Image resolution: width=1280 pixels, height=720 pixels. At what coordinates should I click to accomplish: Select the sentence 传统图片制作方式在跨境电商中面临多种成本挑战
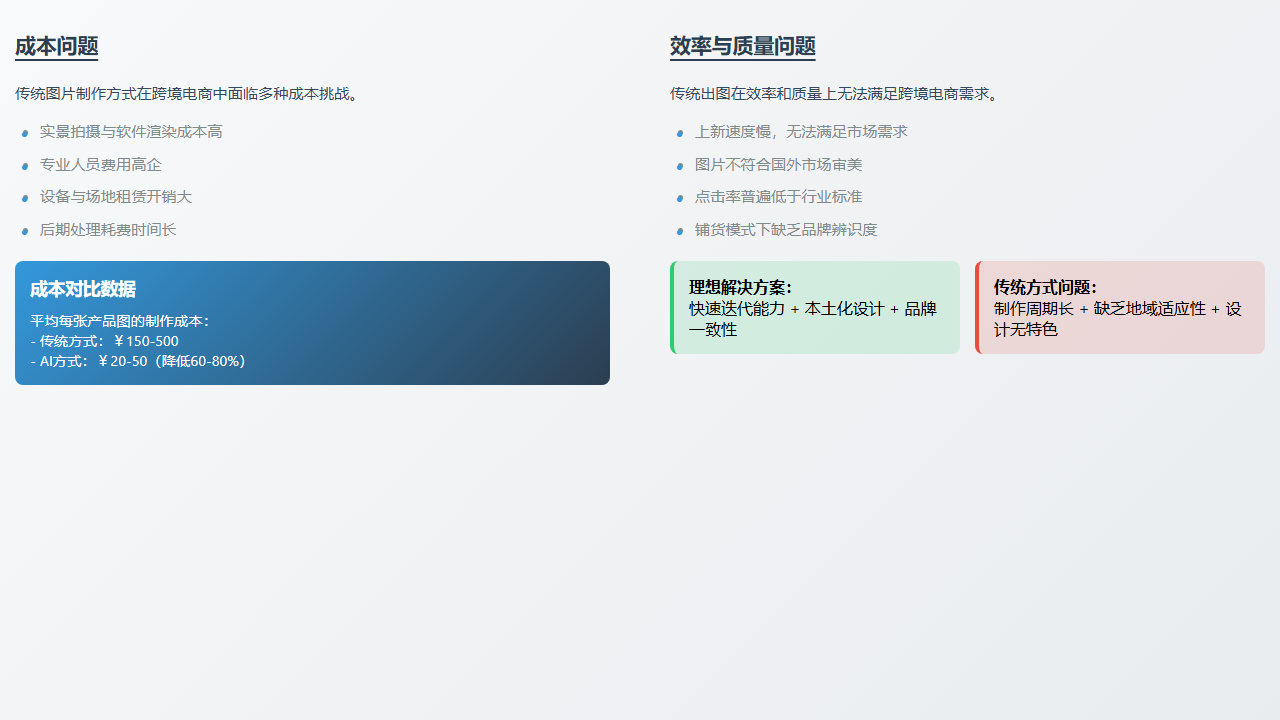point(187,94)
